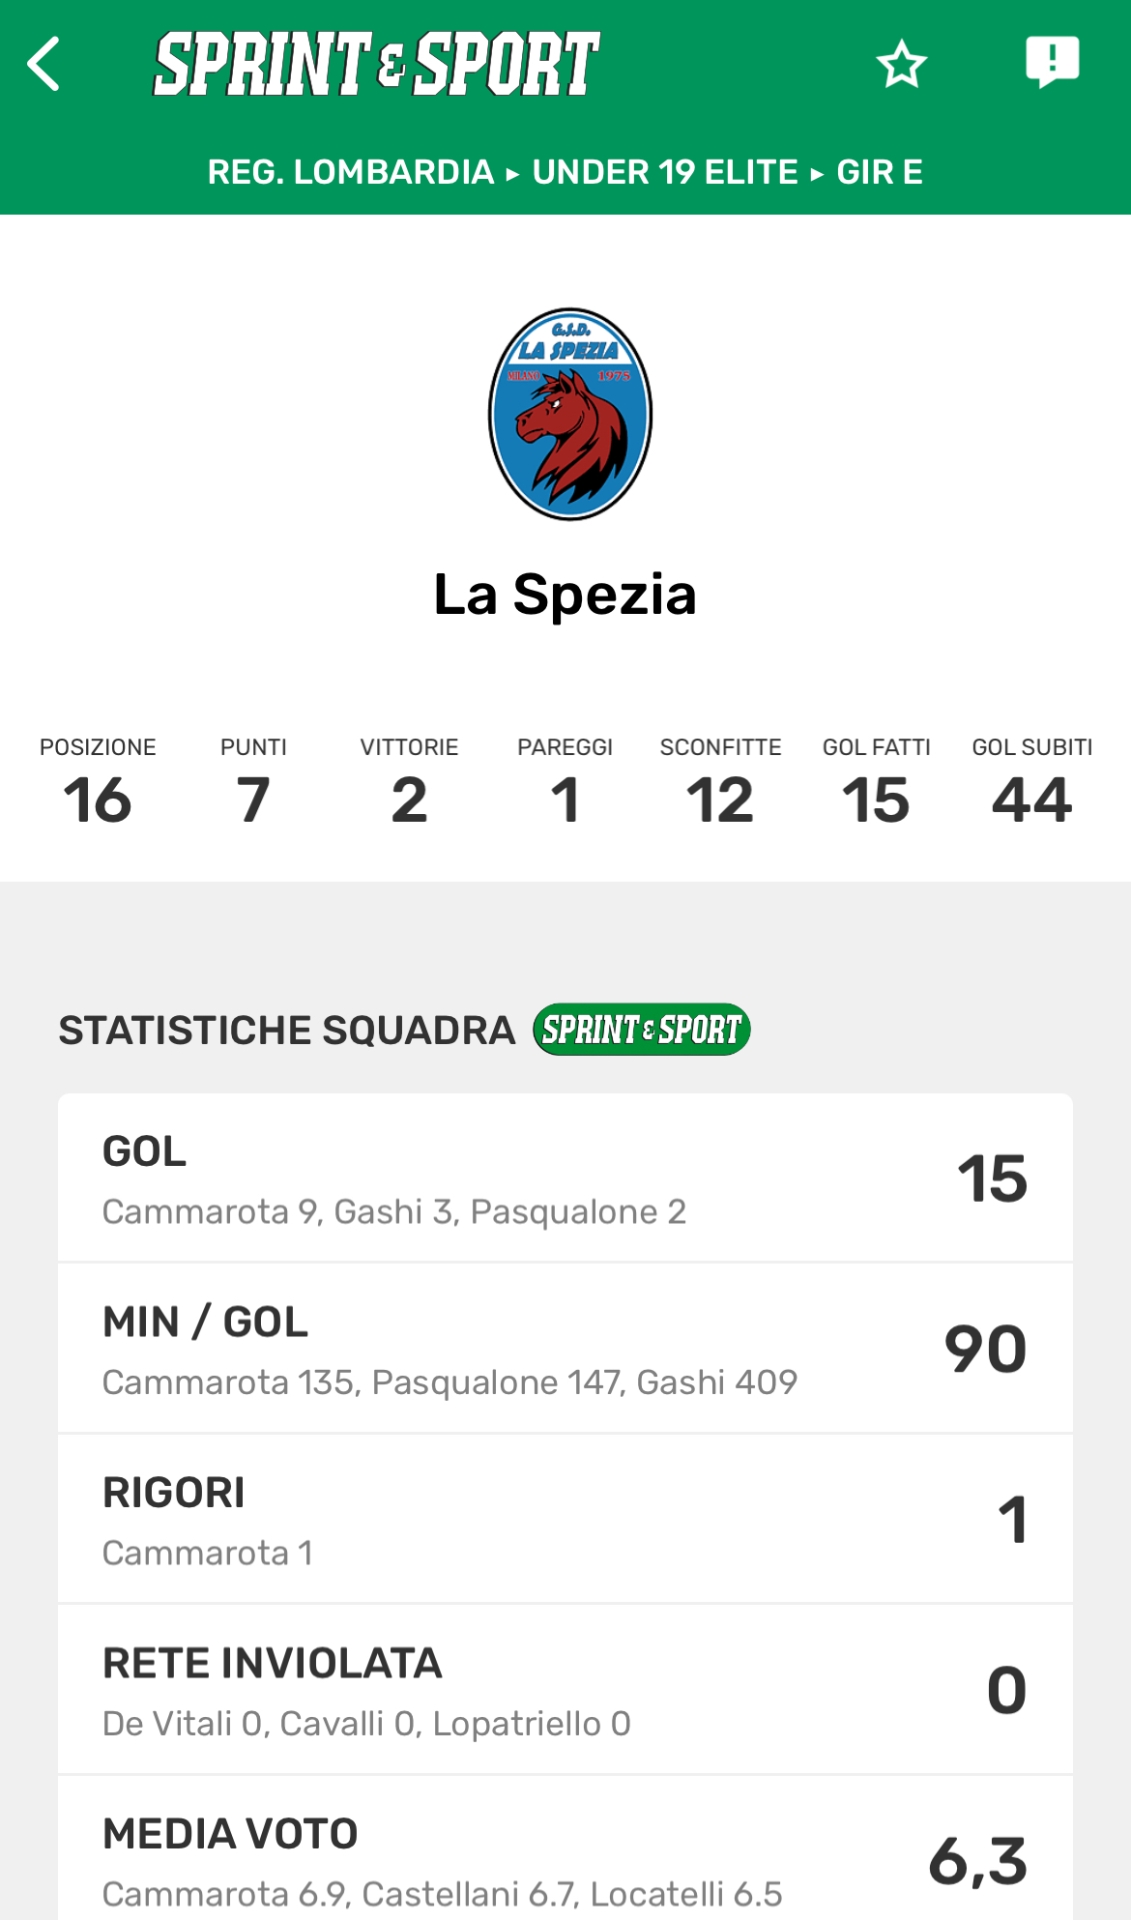1131x1920 pixels.
Task: Tap the SCONFITTE stat showing 12
Action: [x=720, y=785]
